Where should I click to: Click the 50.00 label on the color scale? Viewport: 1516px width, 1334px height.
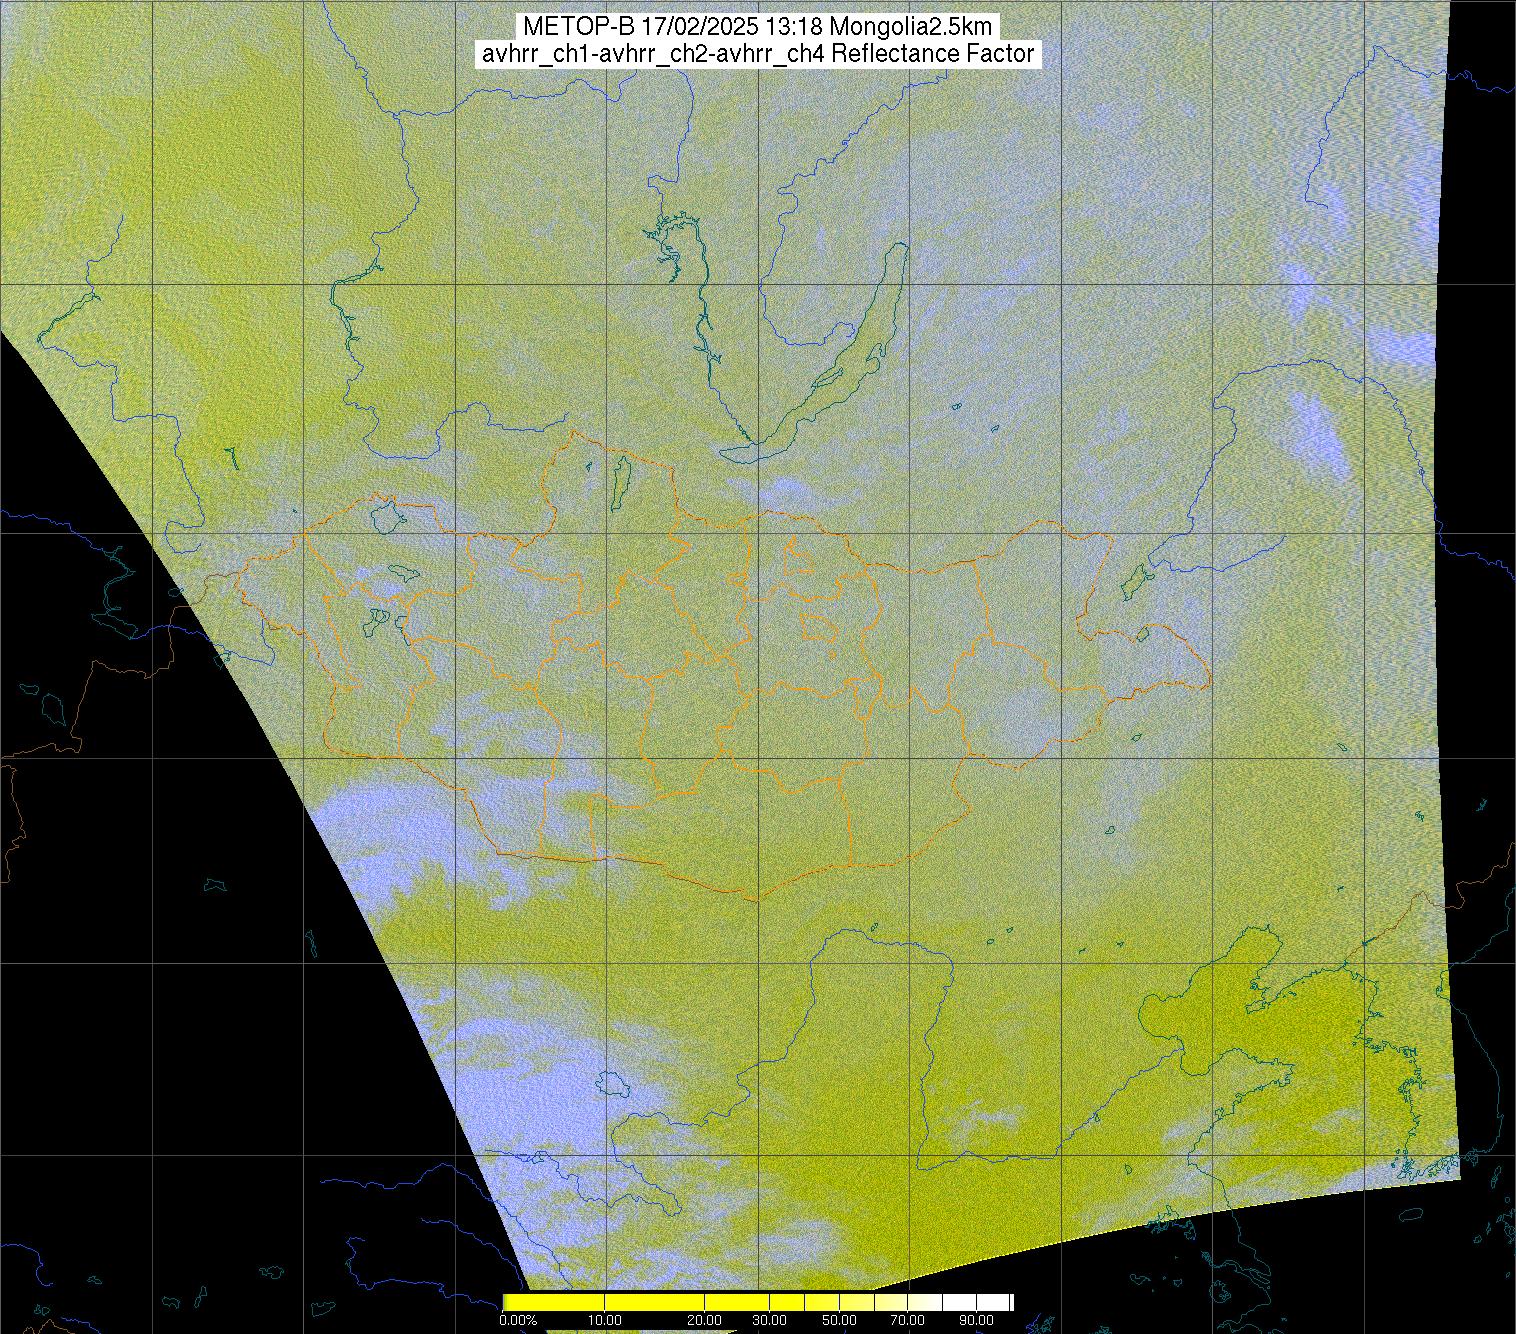click(839, 1320)
